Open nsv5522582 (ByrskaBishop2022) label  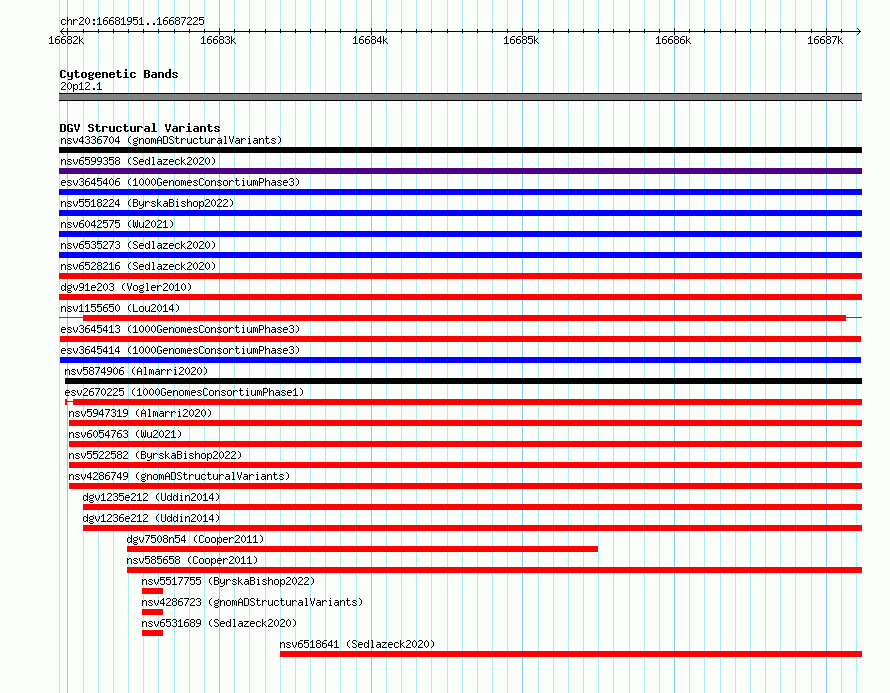155,455
